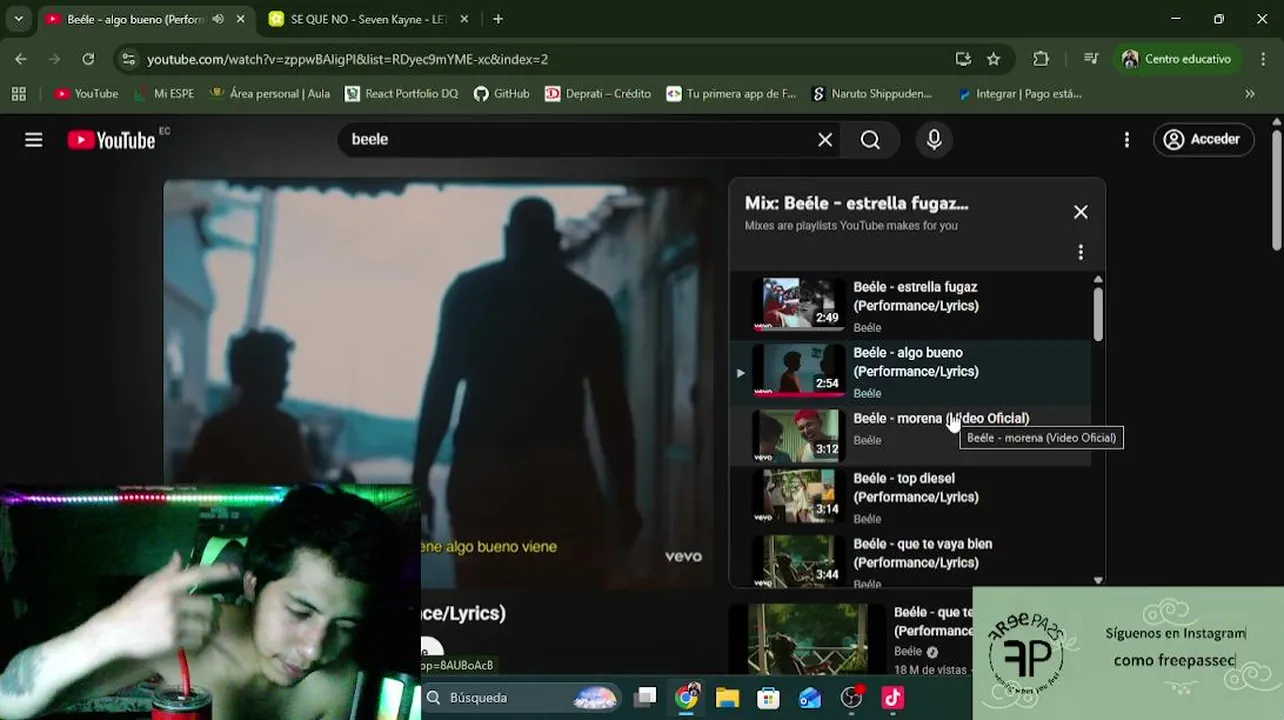The image size is (1284, 720).
Task: Start voice search with the microphone
Action: (934, 140)
